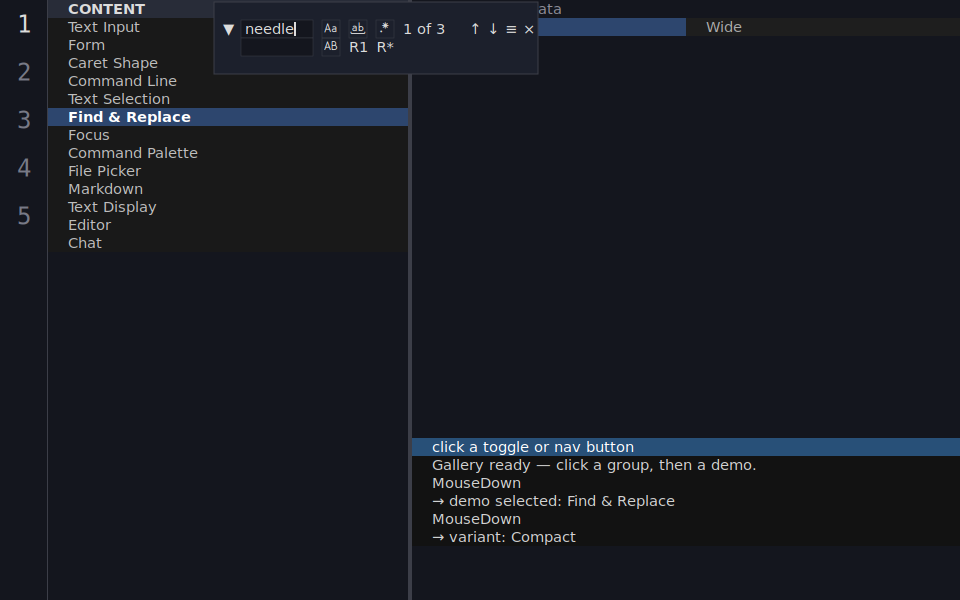Select number 3 in the left rail
Screen dimensions: 960x600
click(x=24, y=120)
